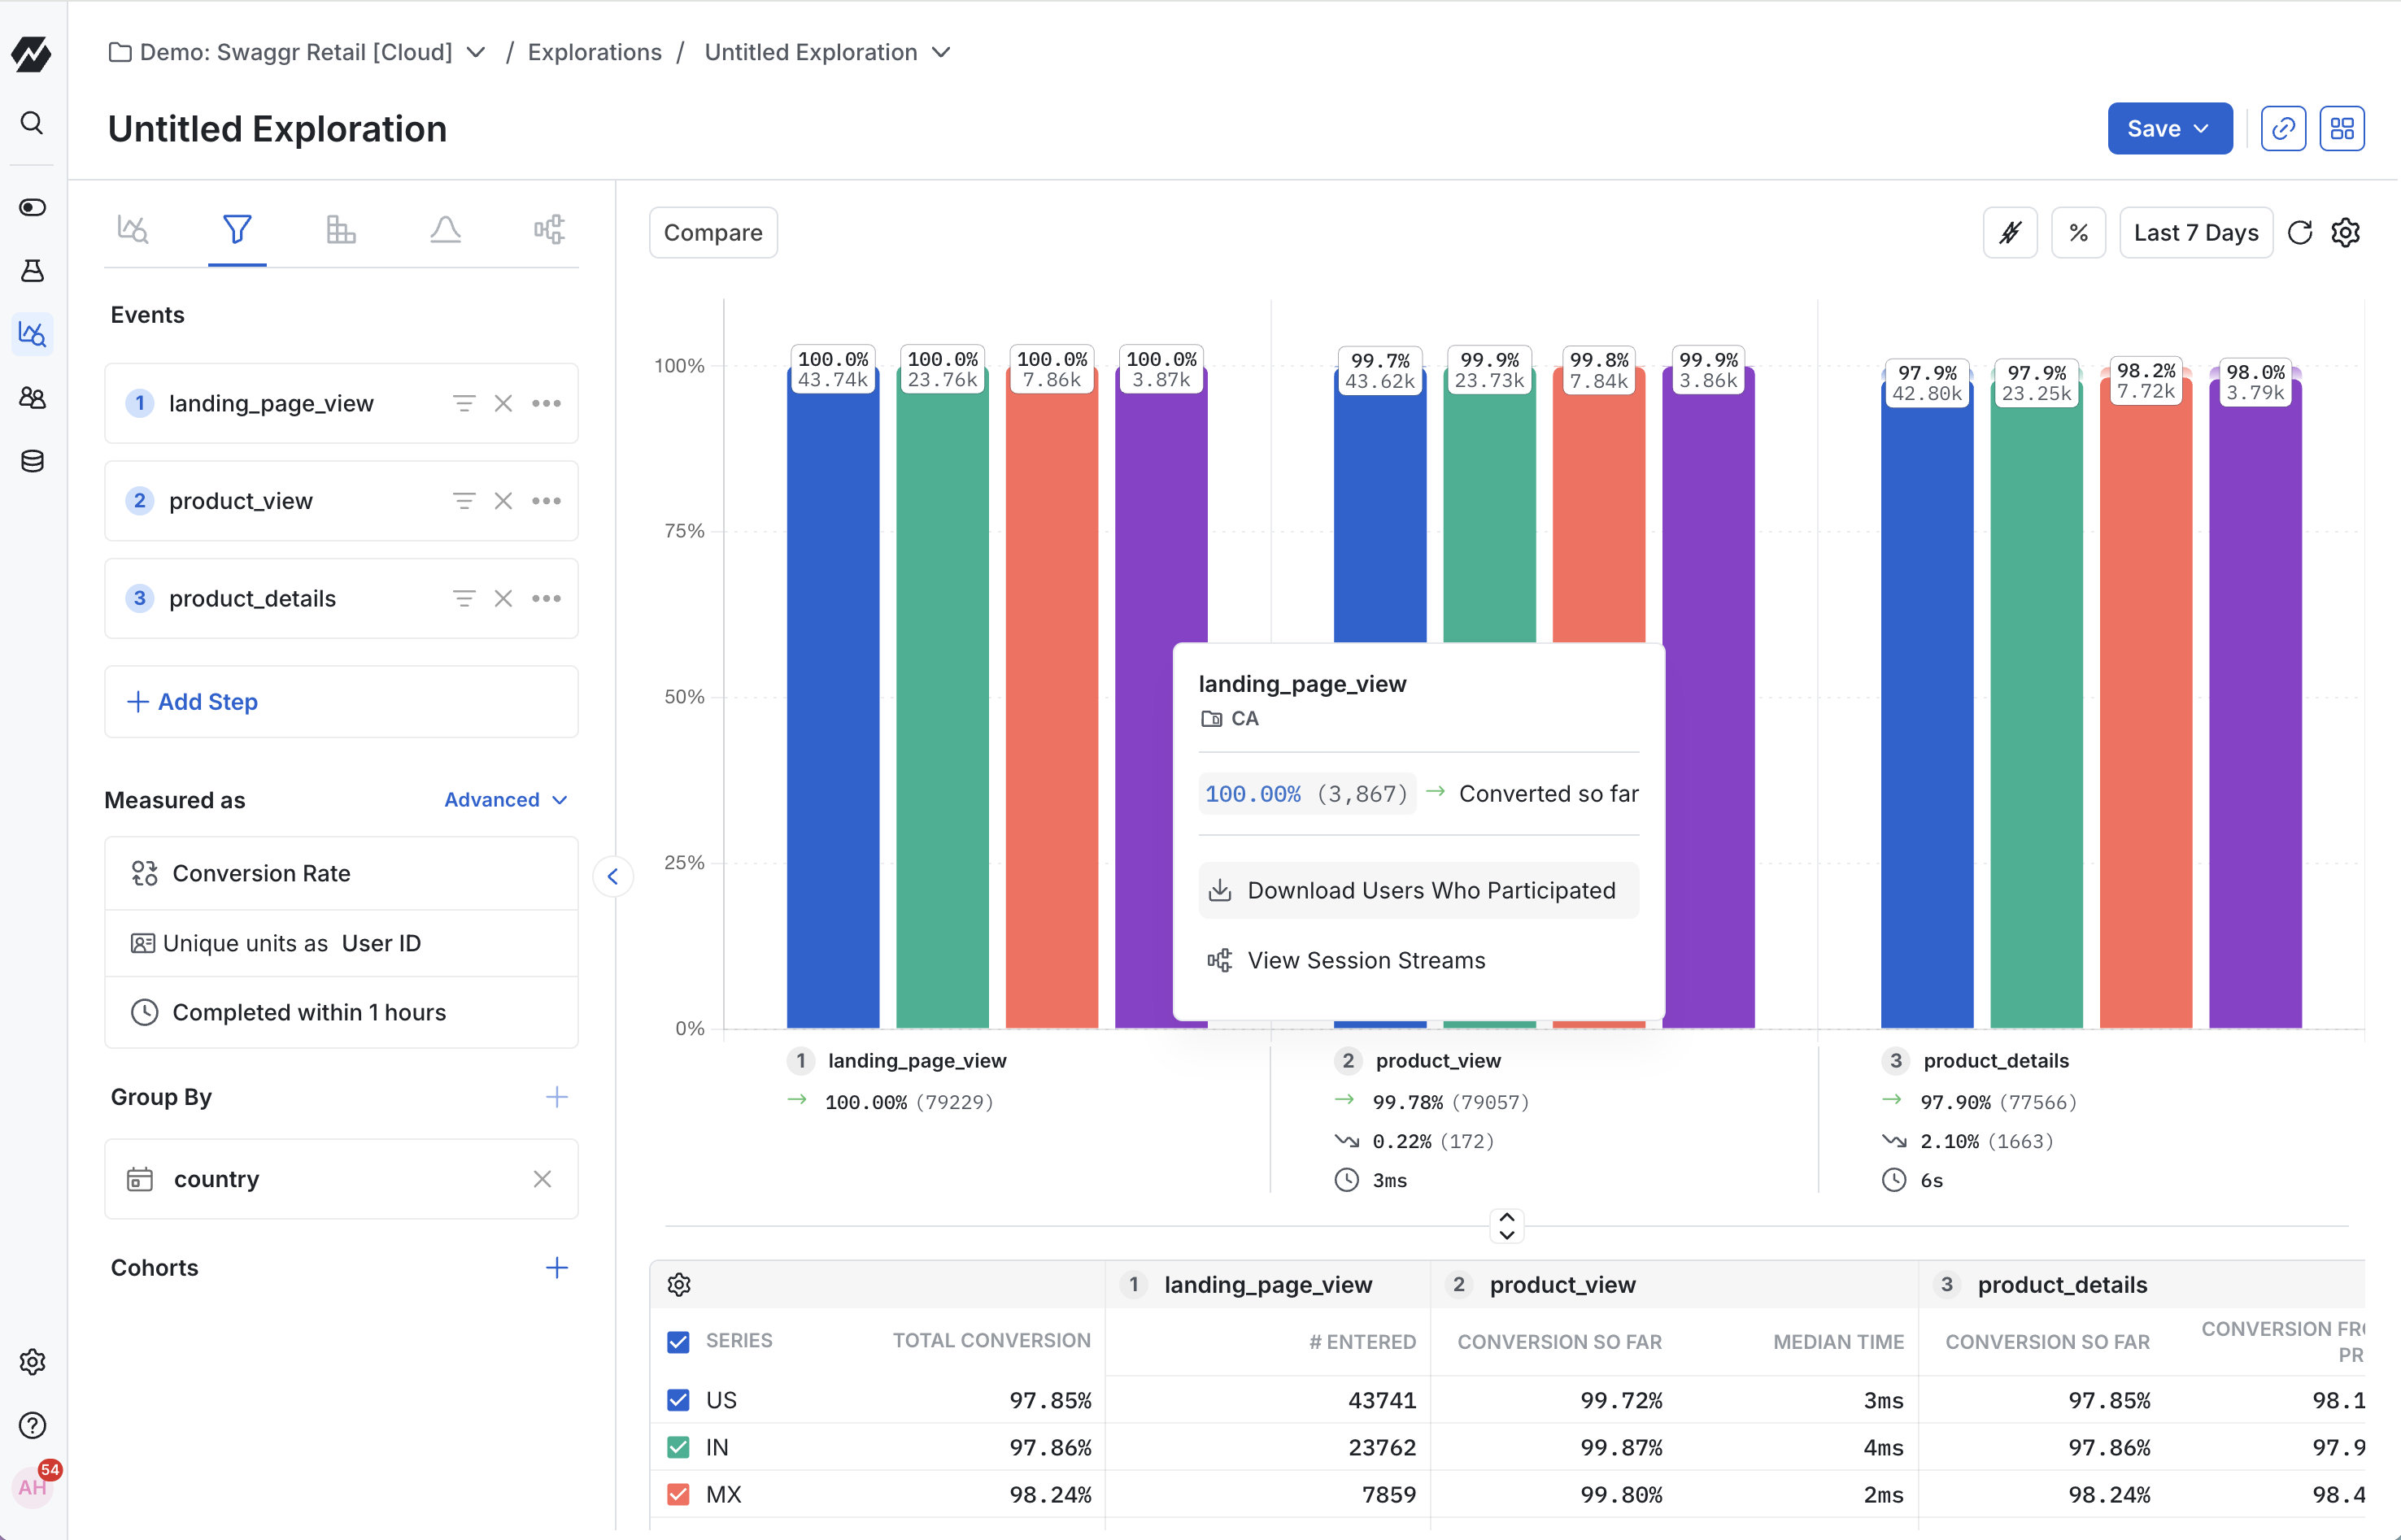Expand the Demo: Swaggr Retail project dropdown
This screenshot has height=1540, width=2401.
click(x=476, y=52)
